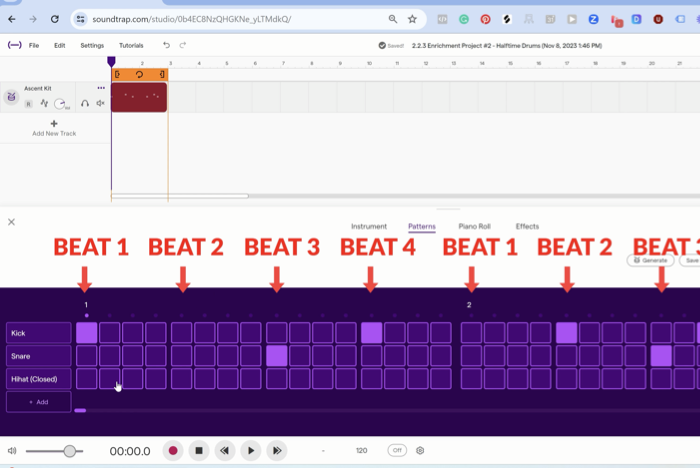Open the Edit menu
Screen dimensions: 700x468
pos(60,46)
